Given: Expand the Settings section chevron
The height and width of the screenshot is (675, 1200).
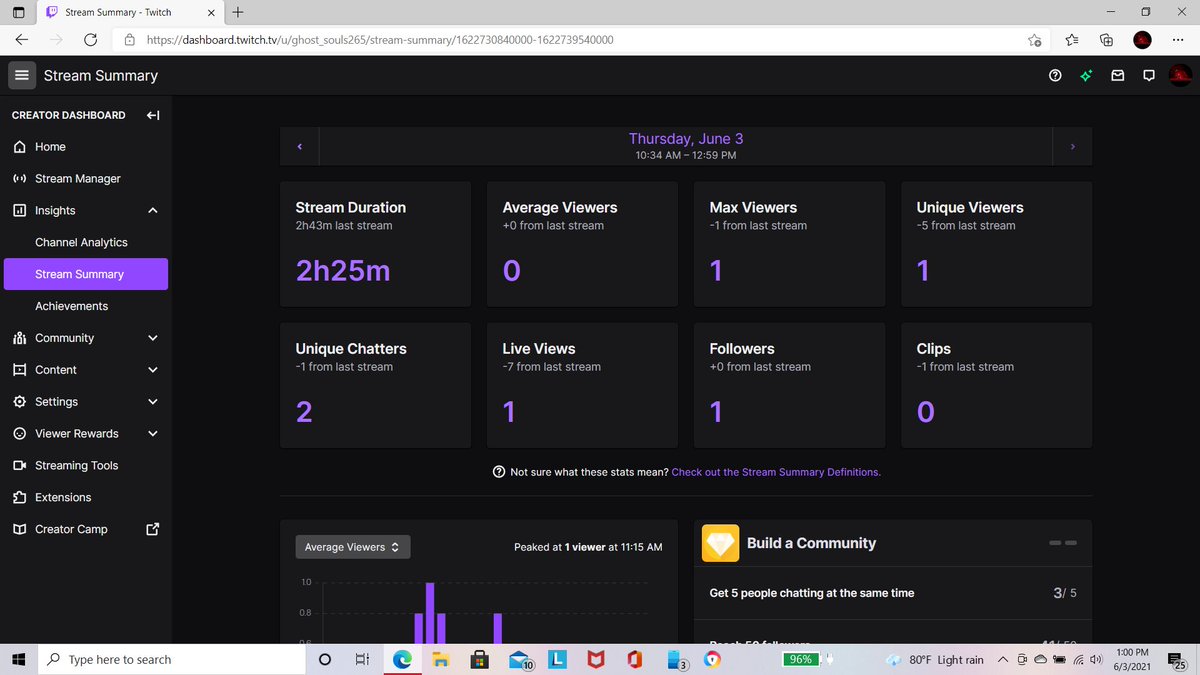Looking at the screenshot, I should click(x=153, y=402).
